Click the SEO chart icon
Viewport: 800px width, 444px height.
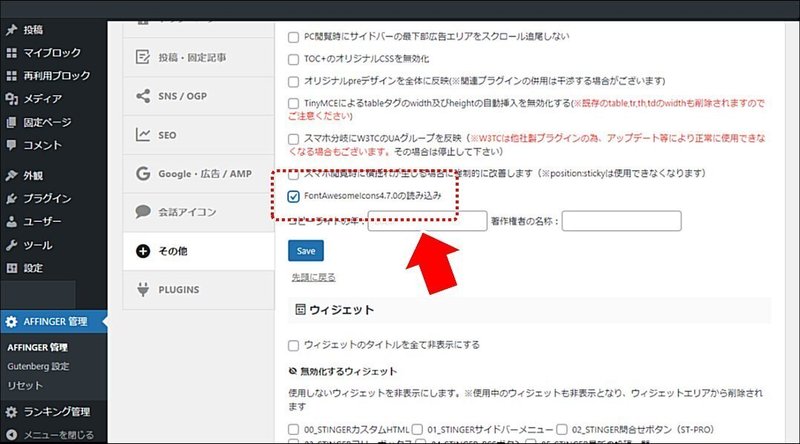[x=143, y=135]
